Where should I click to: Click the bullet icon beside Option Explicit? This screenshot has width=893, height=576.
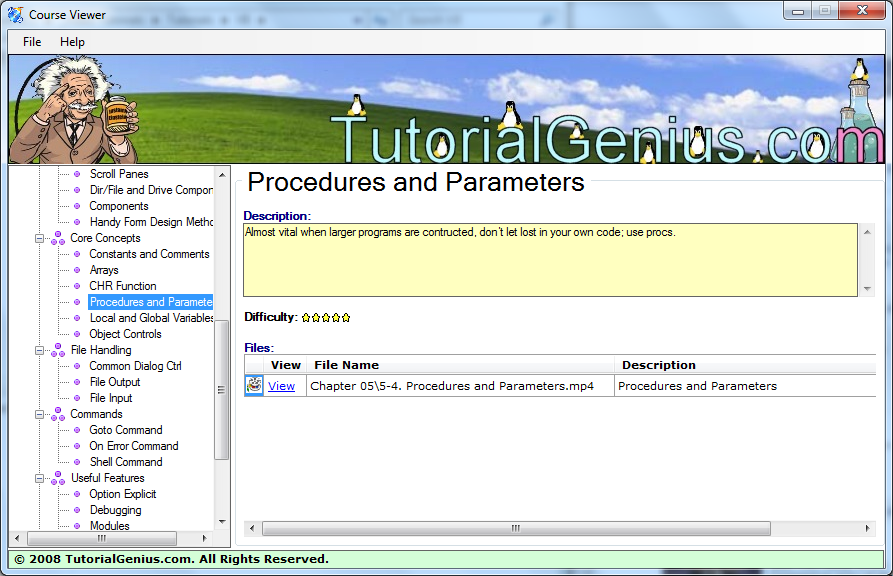(x=77, y=494)
